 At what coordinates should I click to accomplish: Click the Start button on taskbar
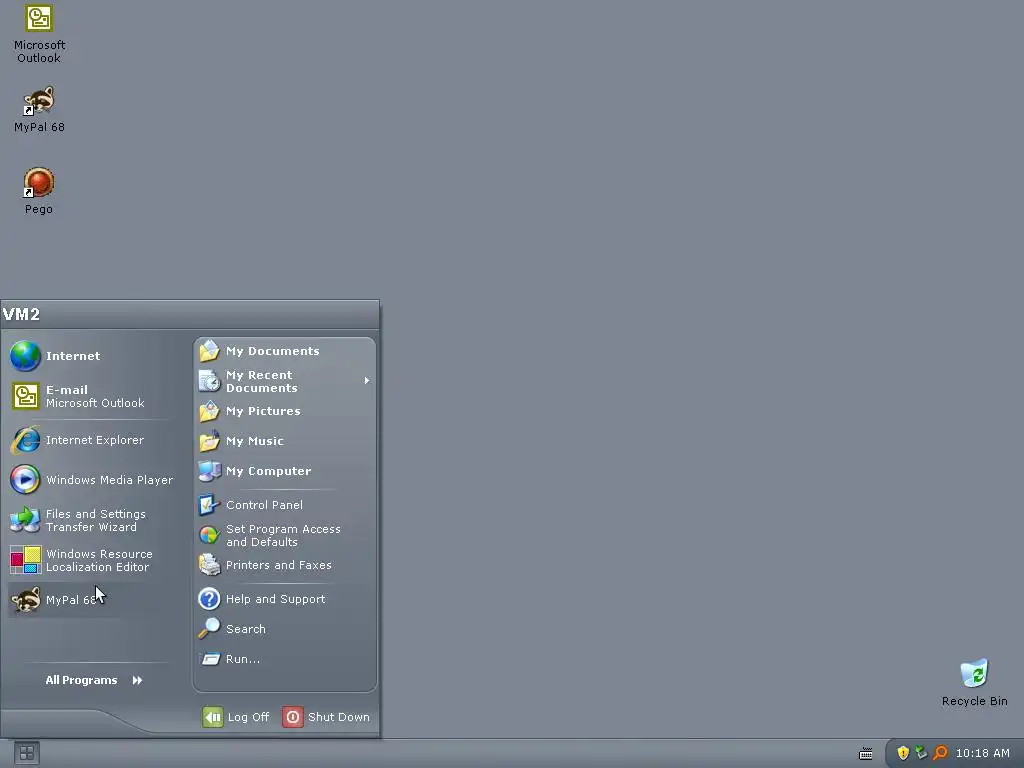[27, 753]
